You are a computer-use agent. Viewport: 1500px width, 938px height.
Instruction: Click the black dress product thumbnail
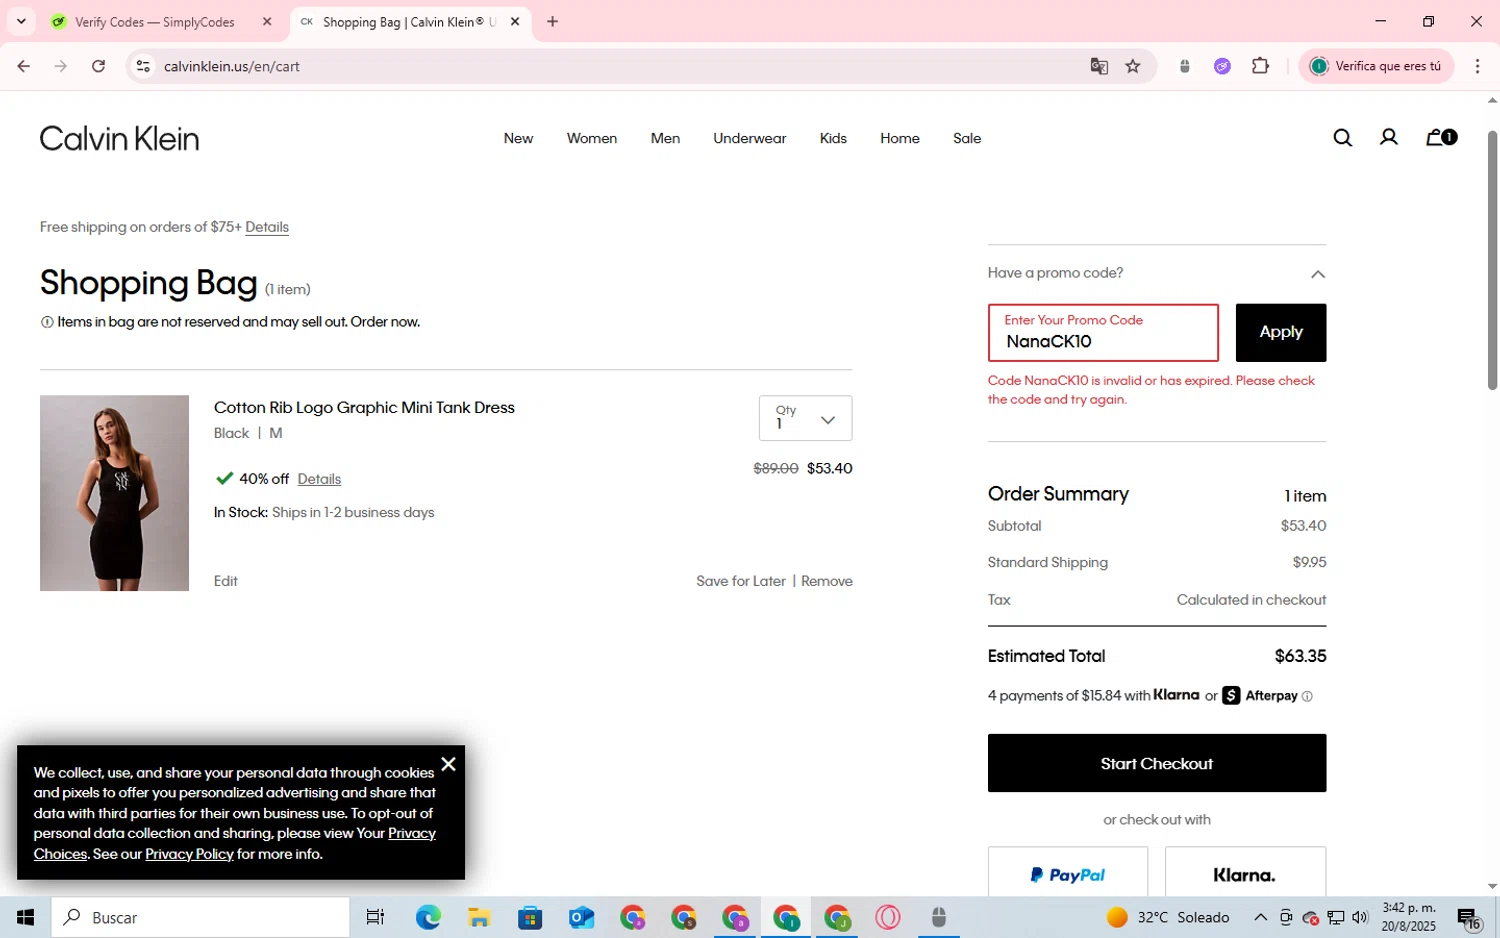pos(114,493)
